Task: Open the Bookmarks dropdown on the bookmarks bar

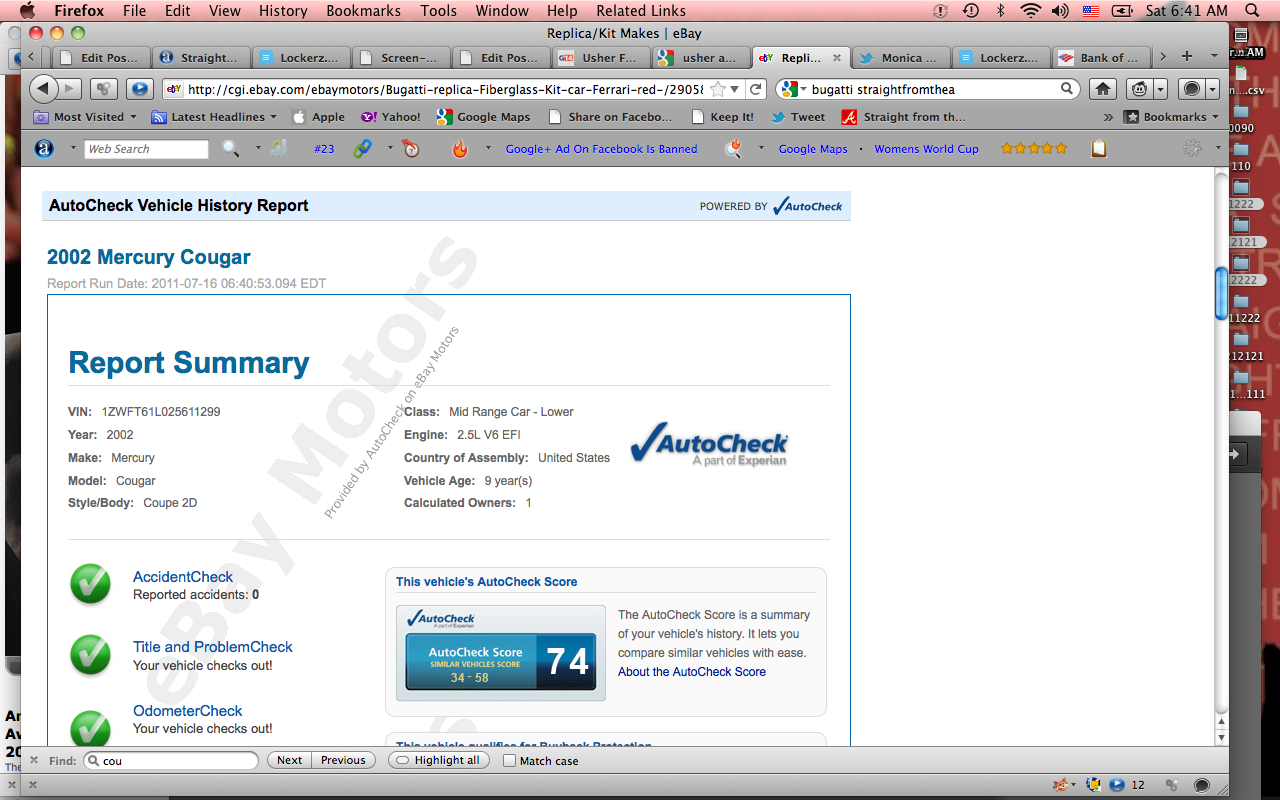Action: pos(1173,117)
